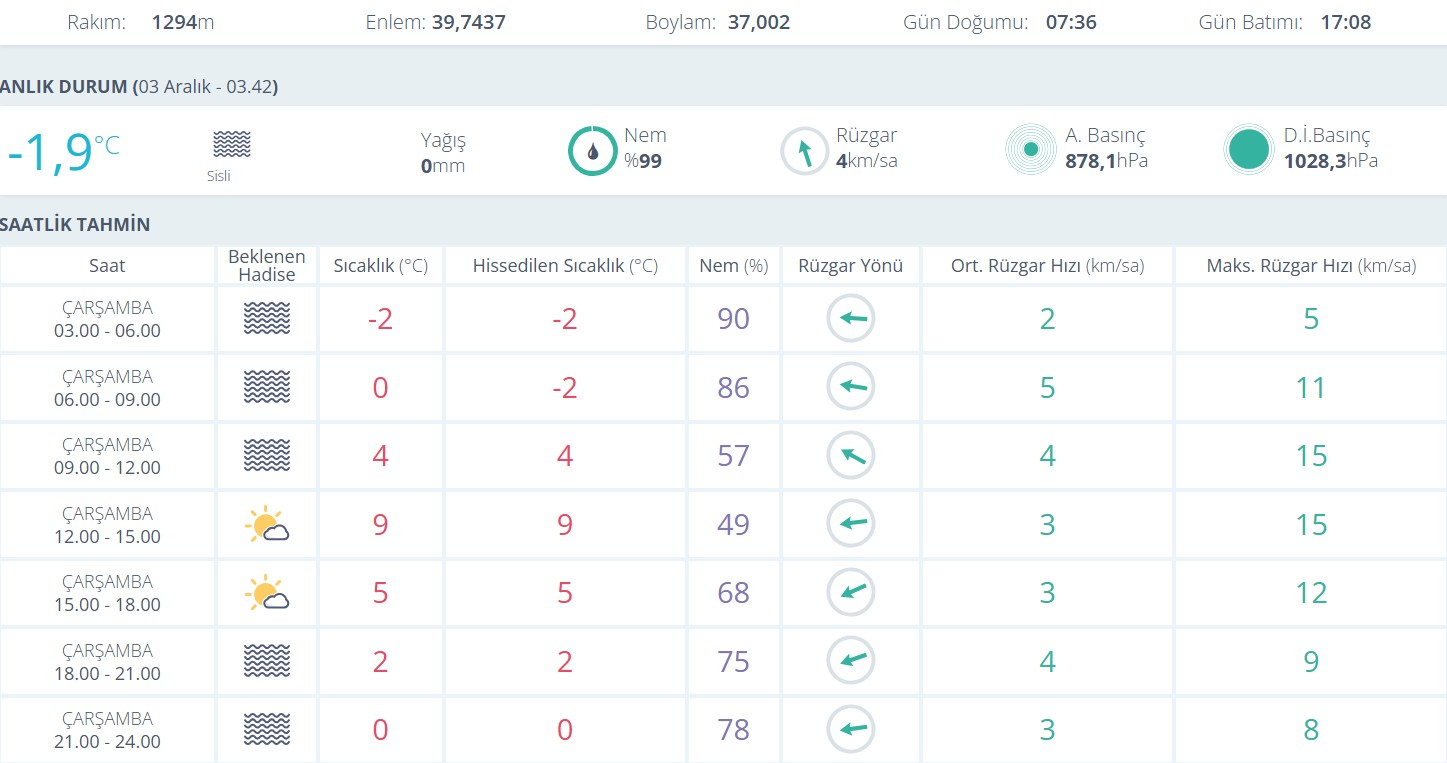The image size is (1447, 763).
Task: Click wind direction arrow for 21.00 - 24.00
Action: coord(851,729)
